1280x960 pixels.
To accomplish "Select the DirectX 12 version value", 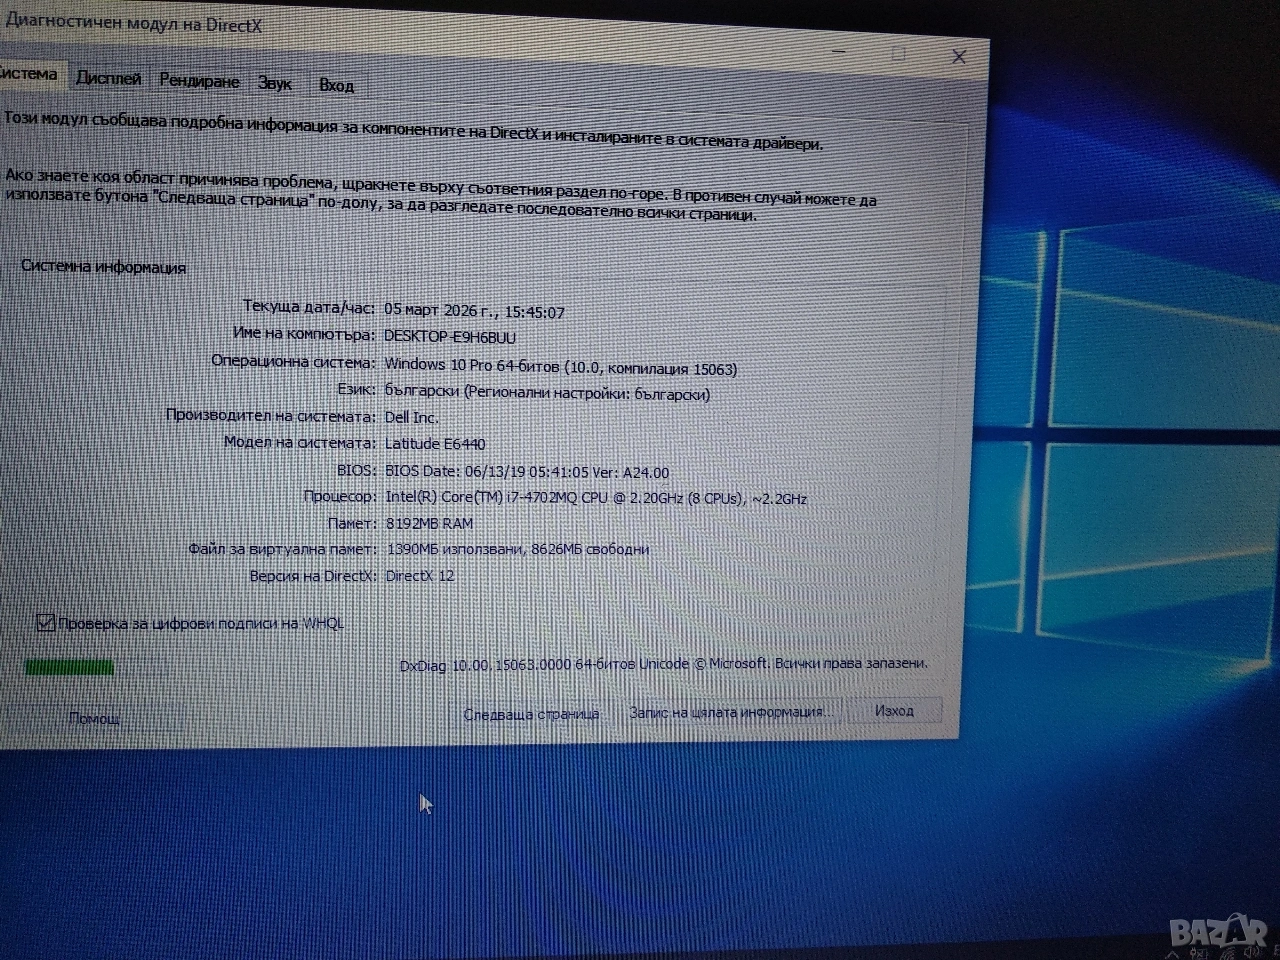I will 419,575.
